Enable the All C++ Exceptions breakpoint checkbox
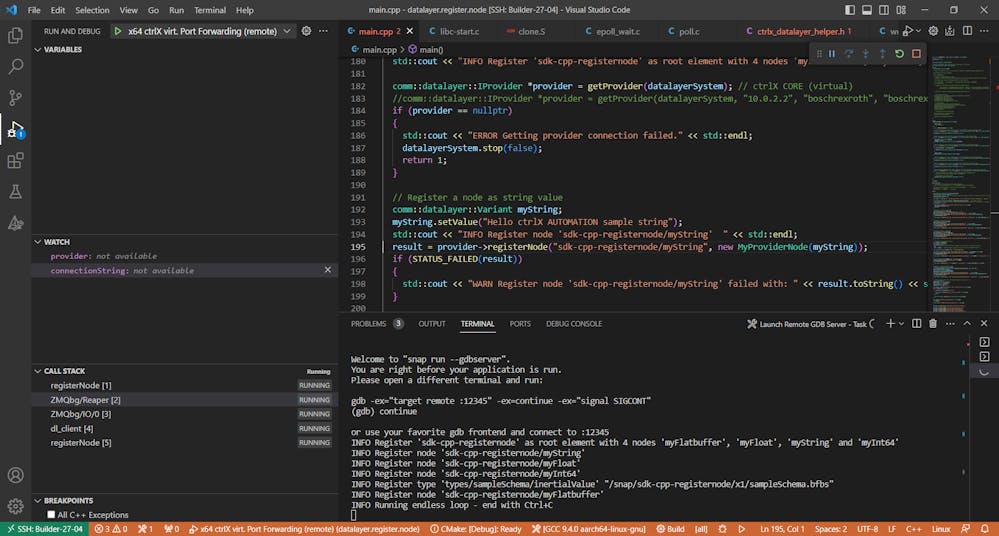This screenshot has height=536, width=999. pyautogui.click(x=50, y=515)
